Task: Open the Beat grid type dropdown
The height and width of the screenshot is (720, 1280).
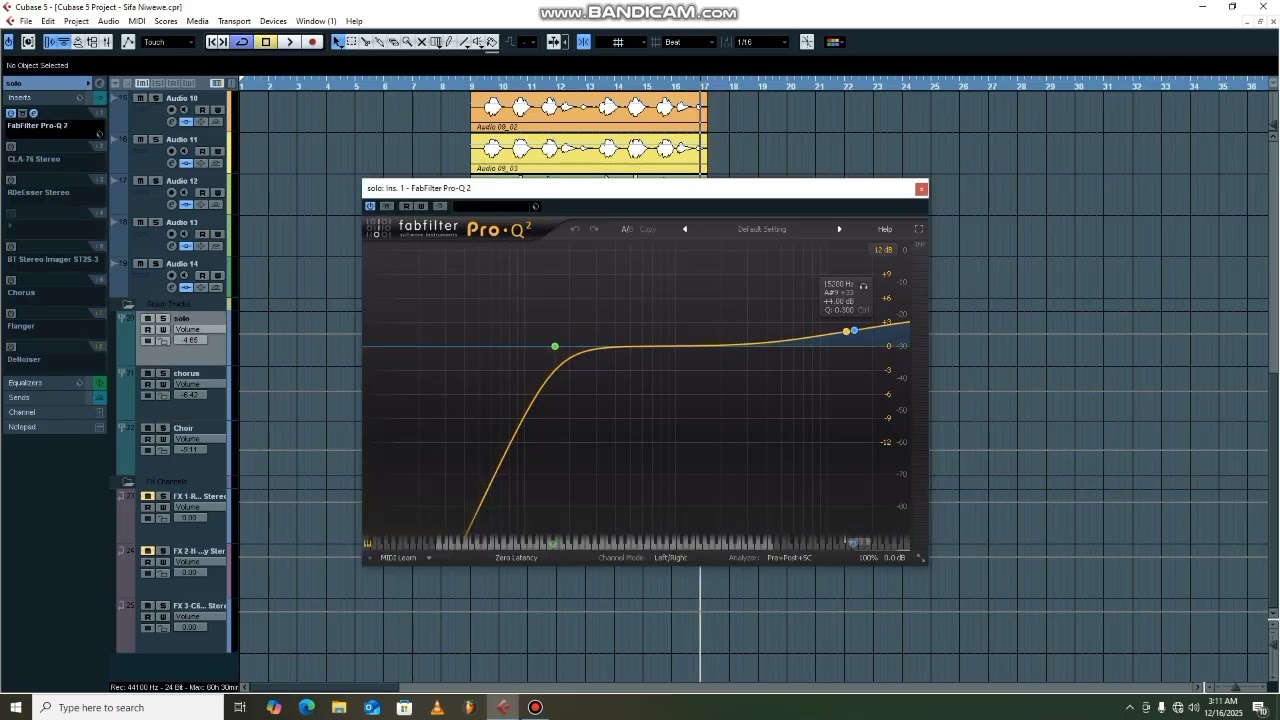Action: click(690, 42)
